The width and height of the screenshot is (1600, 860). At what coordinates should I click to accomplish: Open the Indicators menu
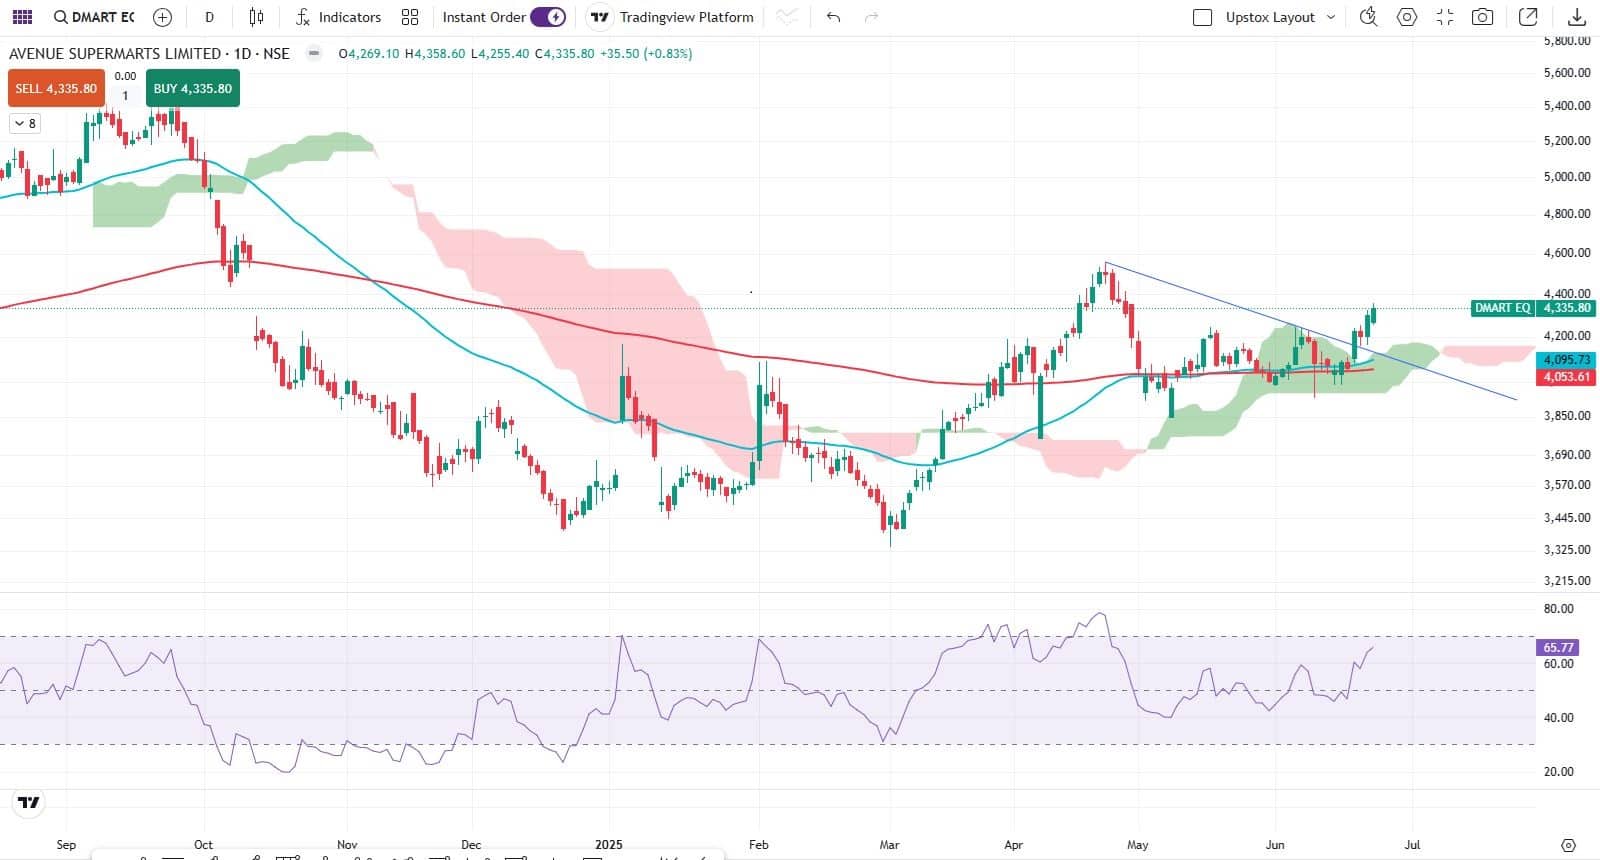(338, 17)
